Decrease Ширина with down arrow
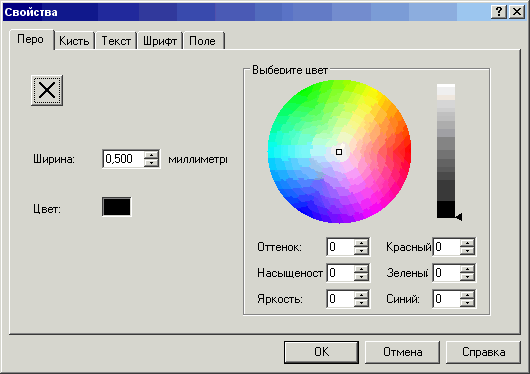The height and width of the screenshot is (374, 530). [151, 163]
